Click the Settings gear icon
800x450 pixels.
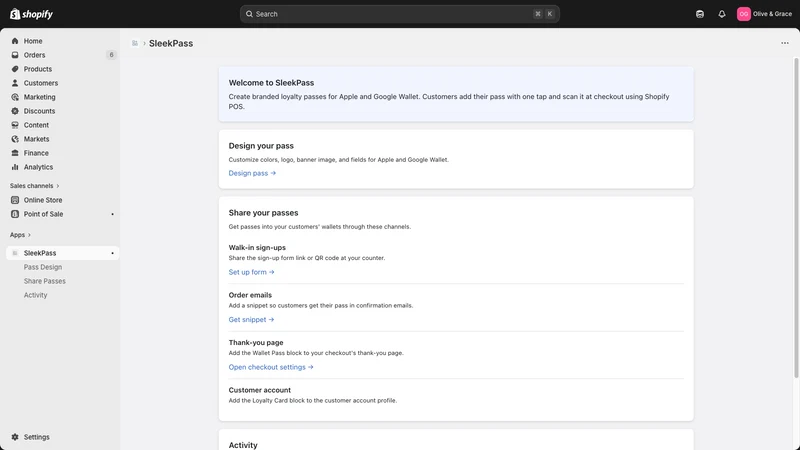pos(15,437)
